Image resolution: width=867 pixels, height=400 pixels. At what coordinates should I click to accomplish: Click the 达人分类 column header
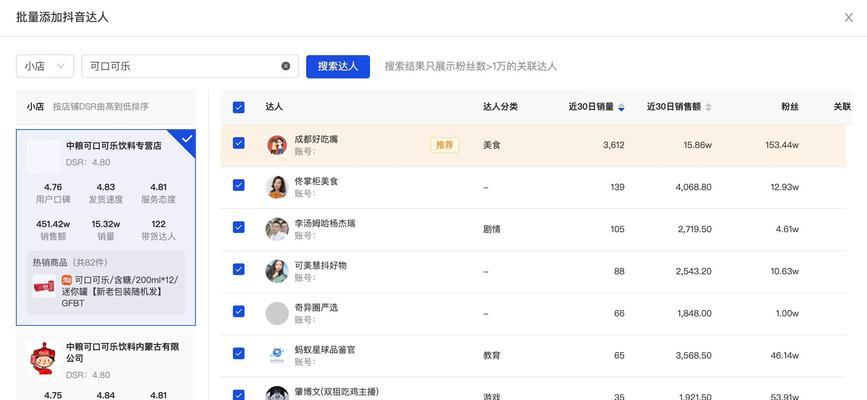click(500, 107)
